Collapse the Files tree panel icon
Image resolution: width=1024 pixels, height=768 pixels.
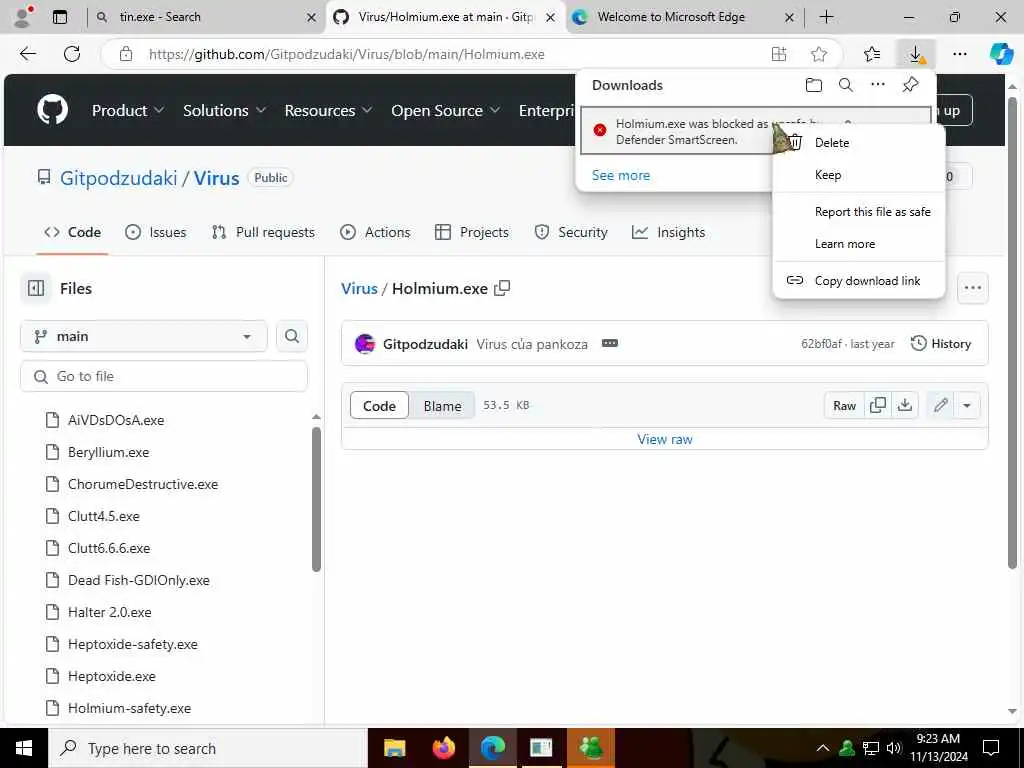coord(36,288)
